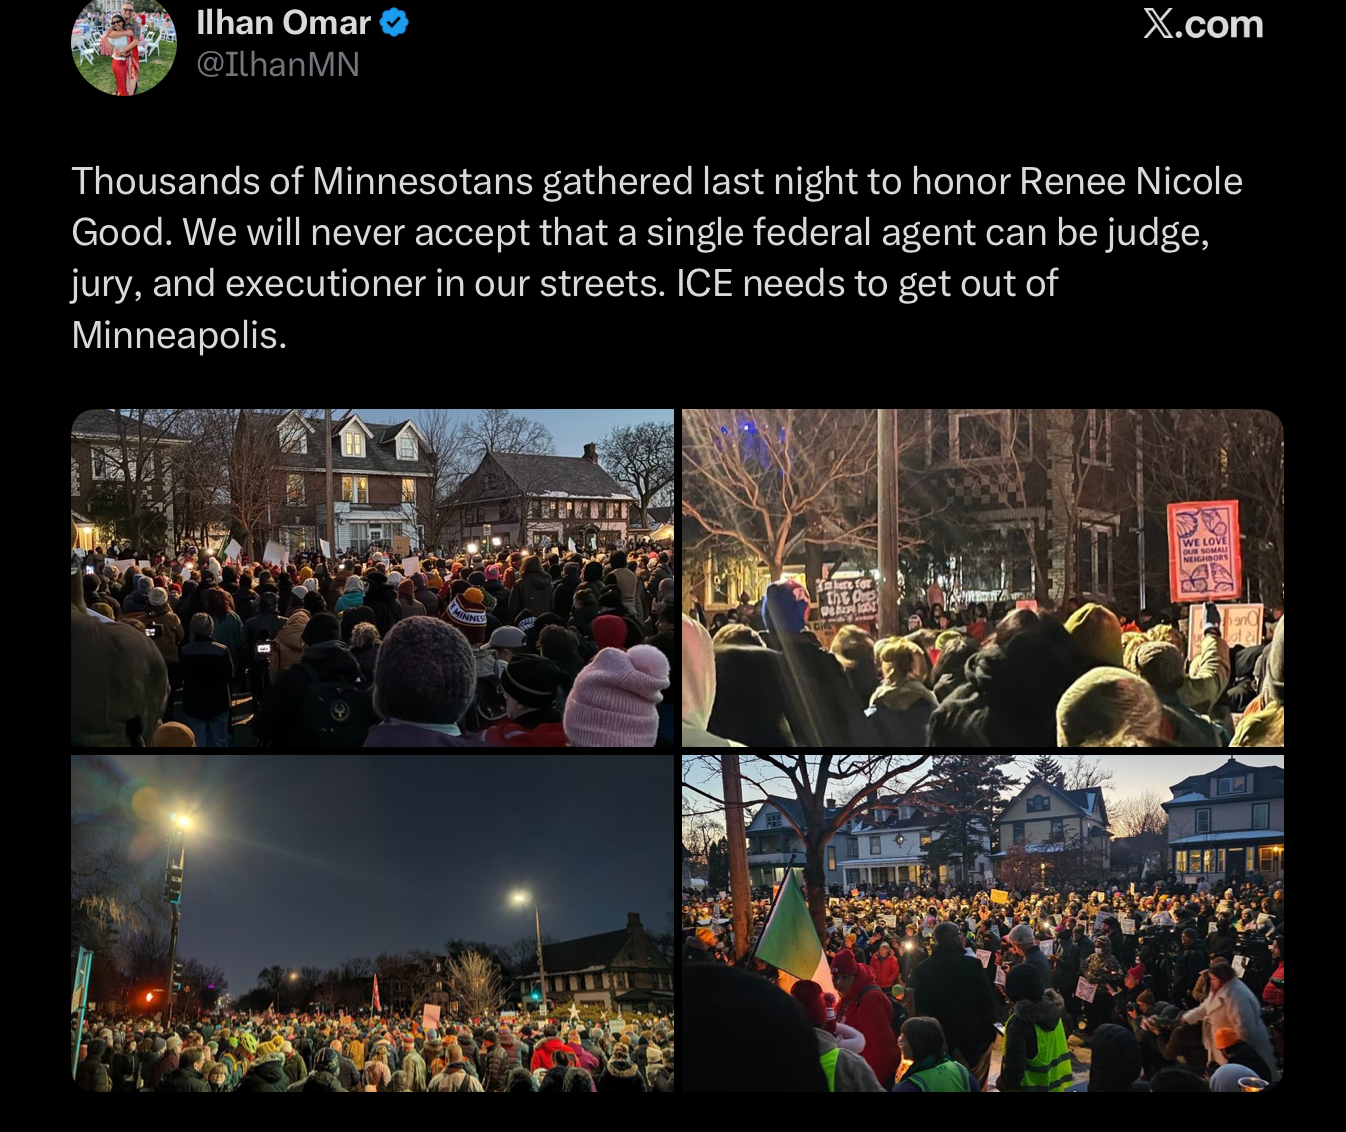Image resolution: width=1346 pixels, height=1132 pixels.
Task: Click the yellow safety vest in bottom-right photo
Action: coord(1045,1053)
